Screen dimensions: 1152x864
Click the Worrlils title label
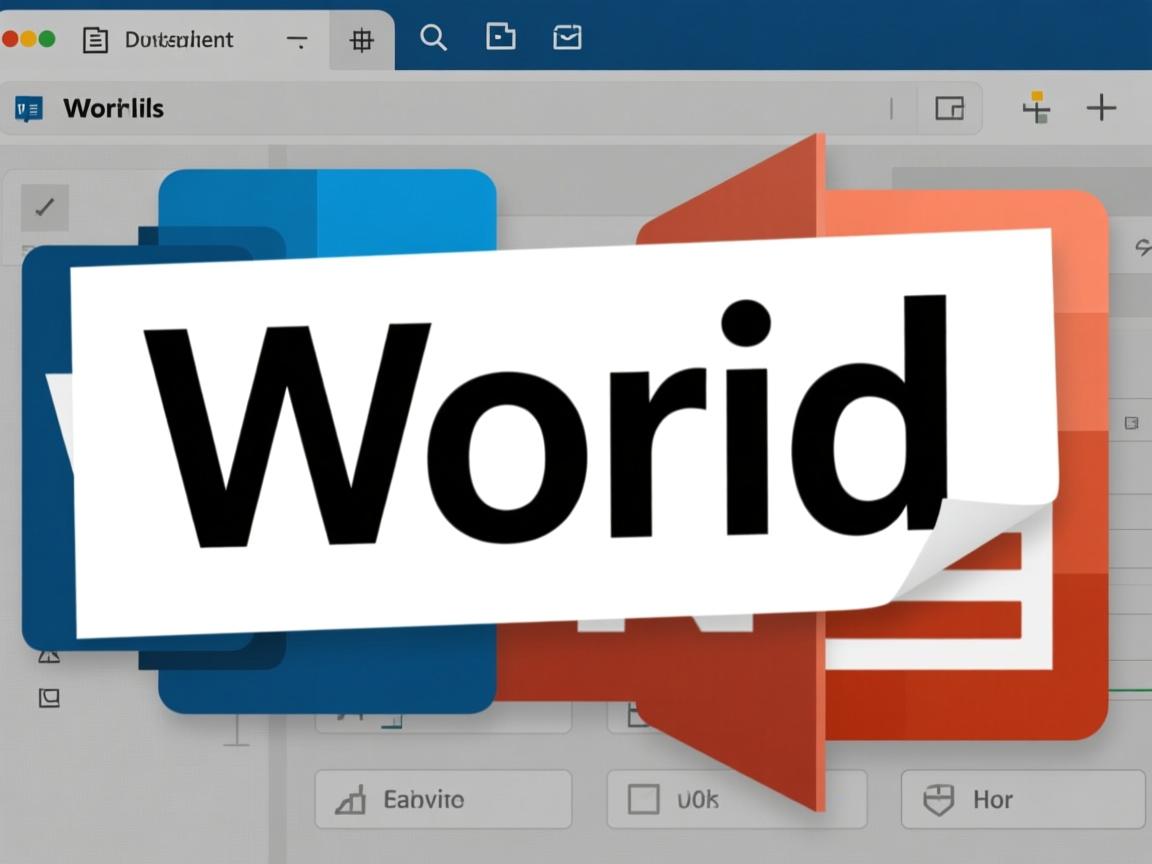click(x=113, y=108)
